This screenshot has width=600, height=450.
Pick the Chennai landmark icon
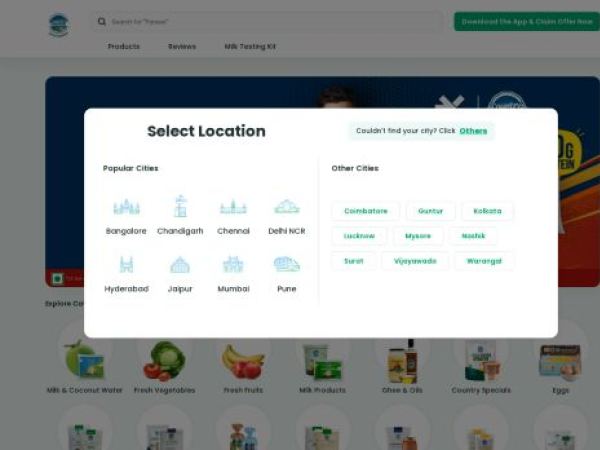[233, 207]
